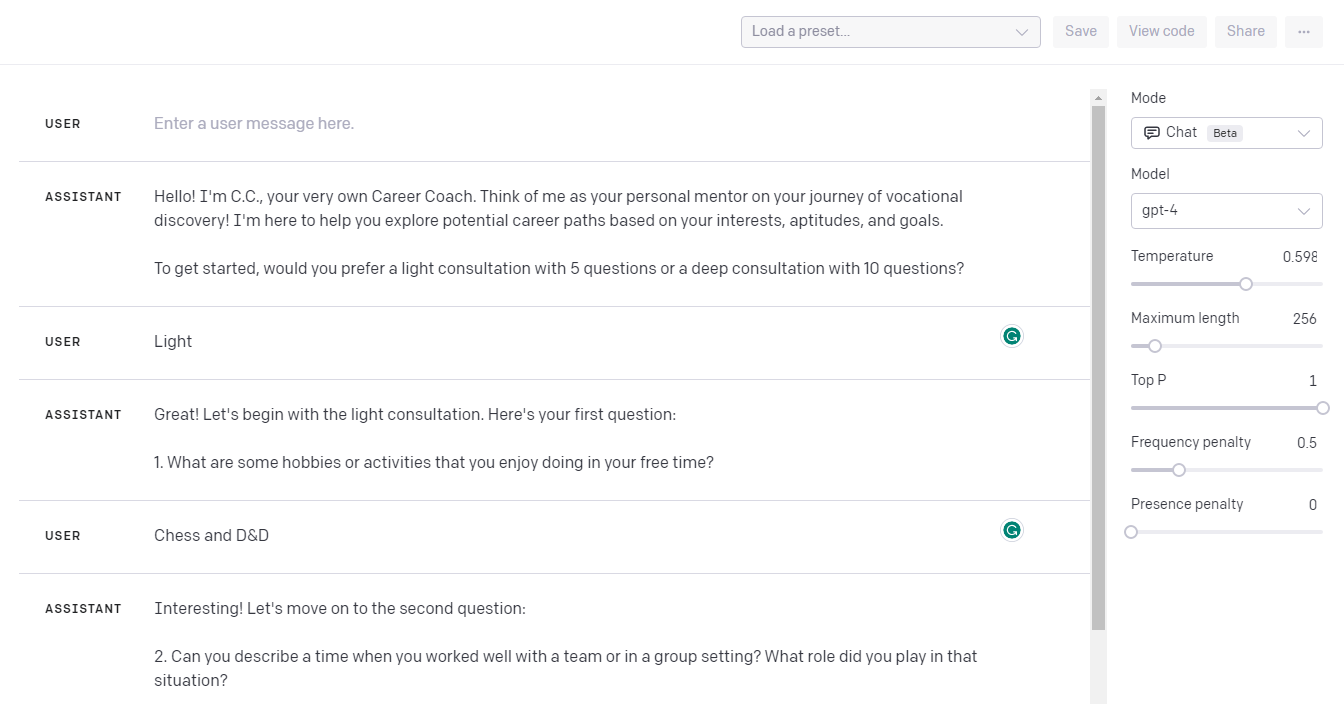Click the Save button
This screenshot has height=704, width=1344.
(x=1081, y=31)
